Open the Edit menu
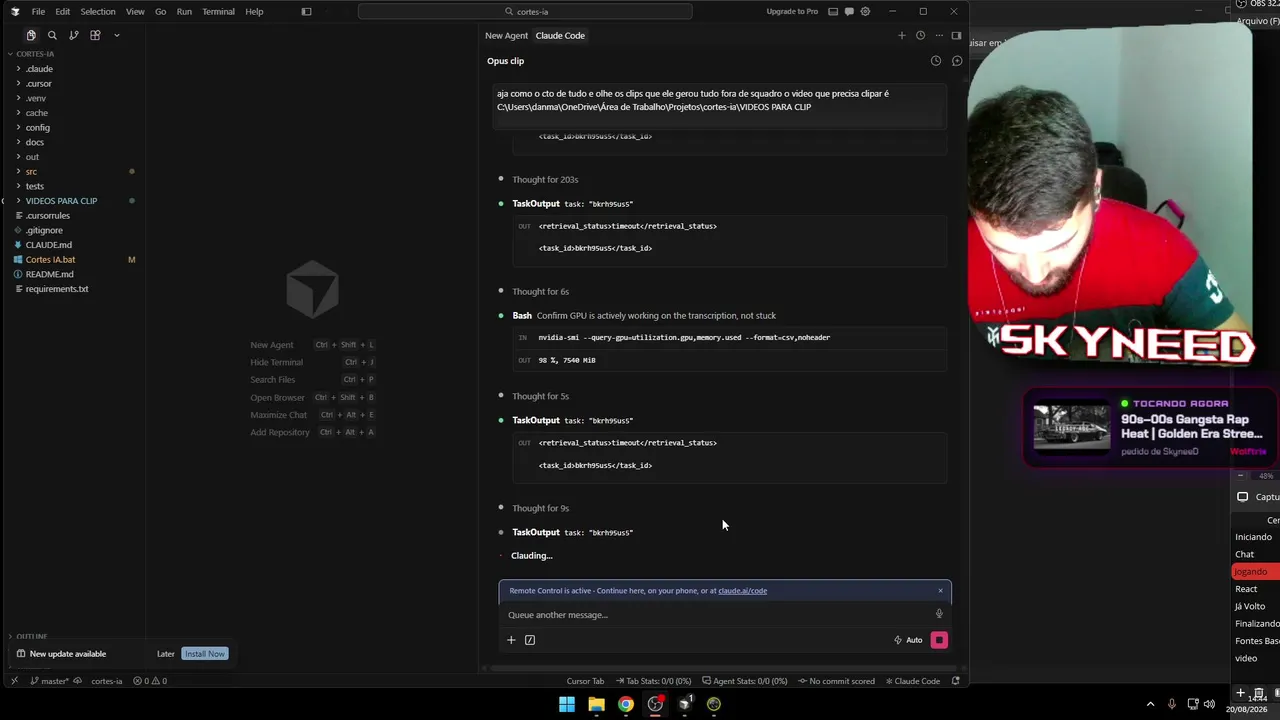 (62, 12)
